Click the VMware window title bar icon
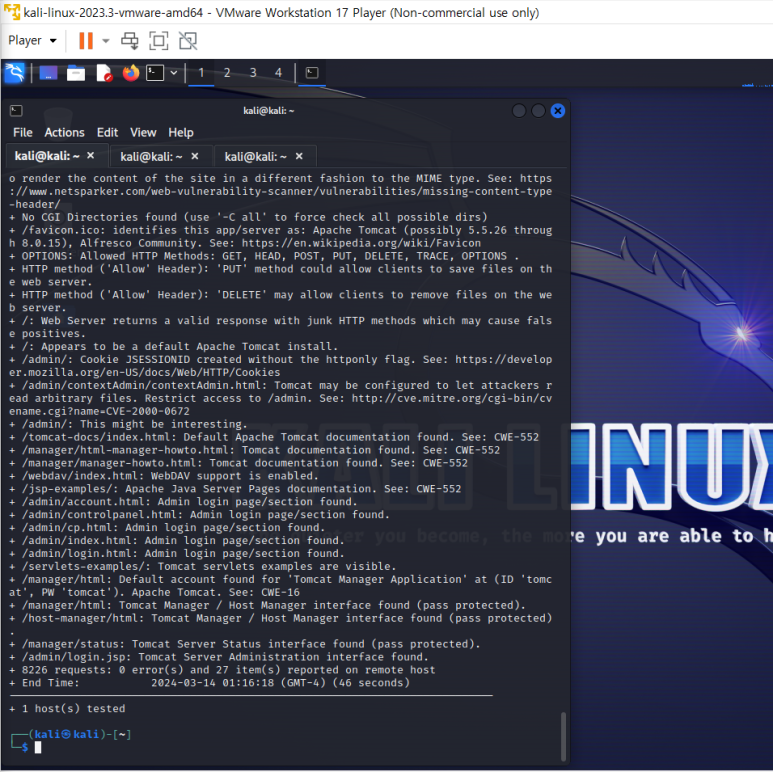 (x=12, y=12)
